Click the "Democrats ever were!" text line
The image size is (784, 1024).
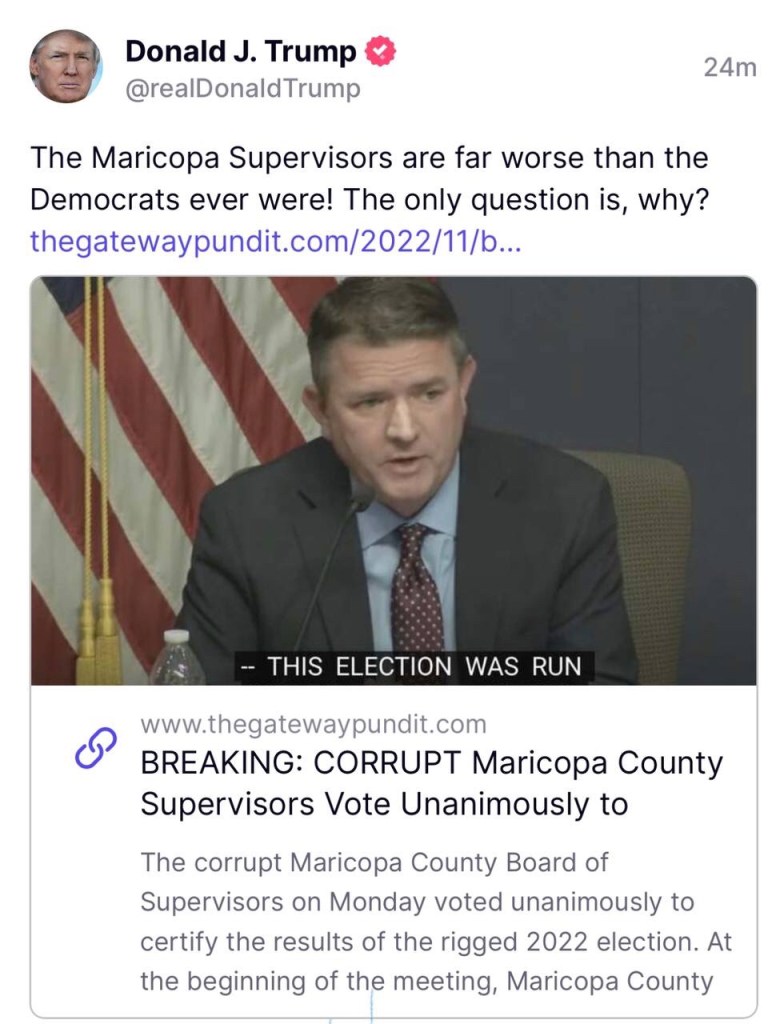click(183, 199)
